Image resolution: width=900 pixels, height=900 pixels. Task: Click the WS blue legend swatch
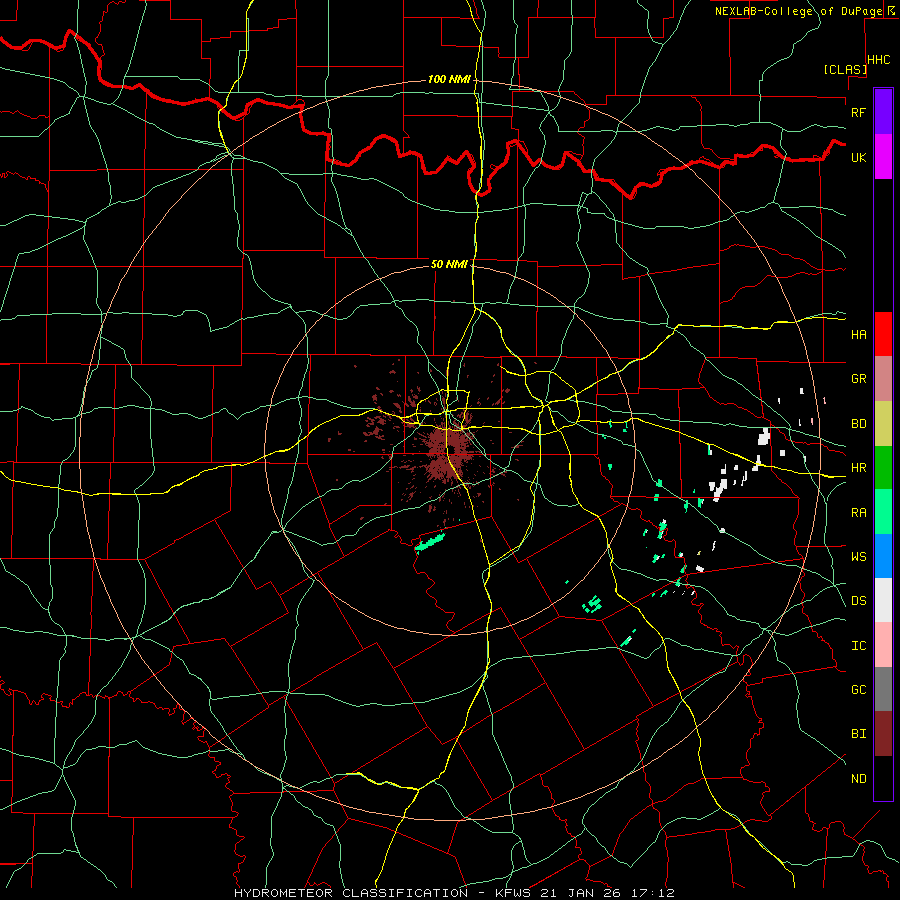[883, 556]
